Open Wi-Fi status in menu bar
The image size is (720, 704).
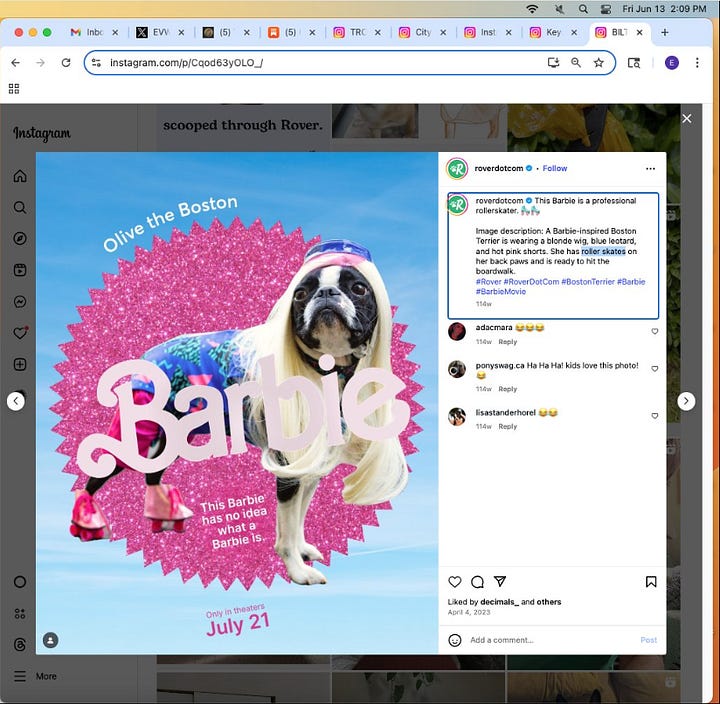[x=532, y=9]
